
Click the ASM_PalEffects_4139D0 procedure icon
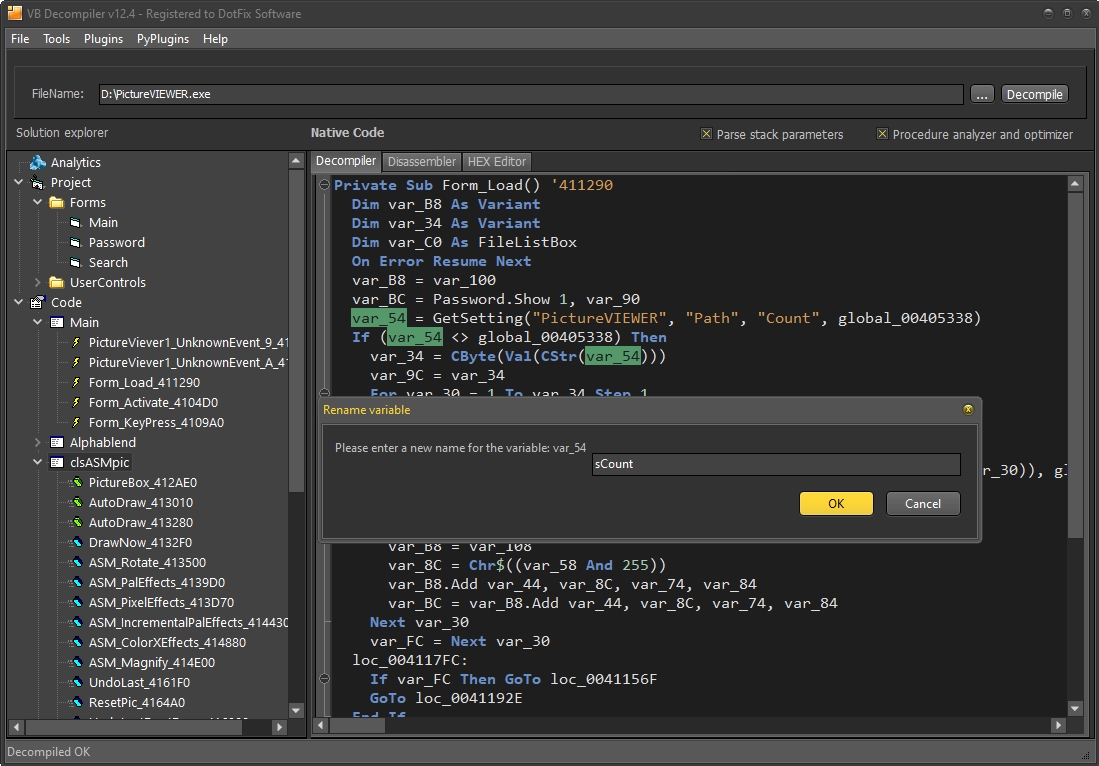pos(76,582)
